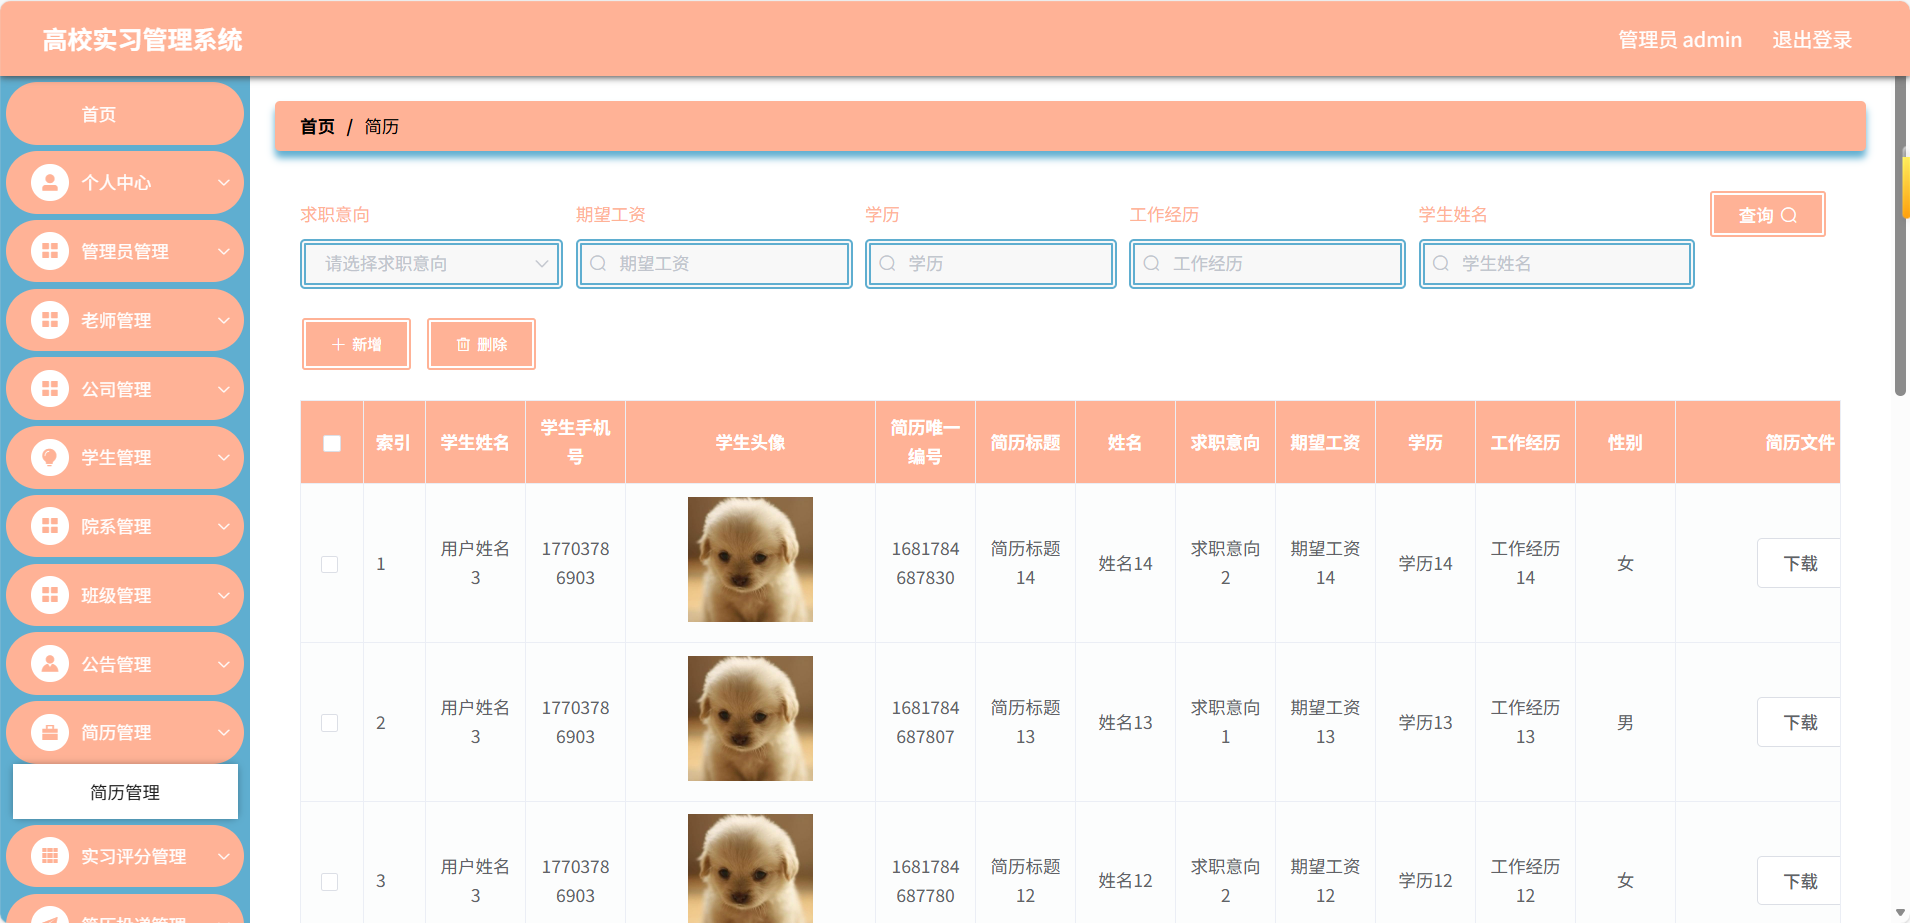1910x923 pixels.
Task: Click the search icon in 工作经历 field
Action: click(1152, 263)
